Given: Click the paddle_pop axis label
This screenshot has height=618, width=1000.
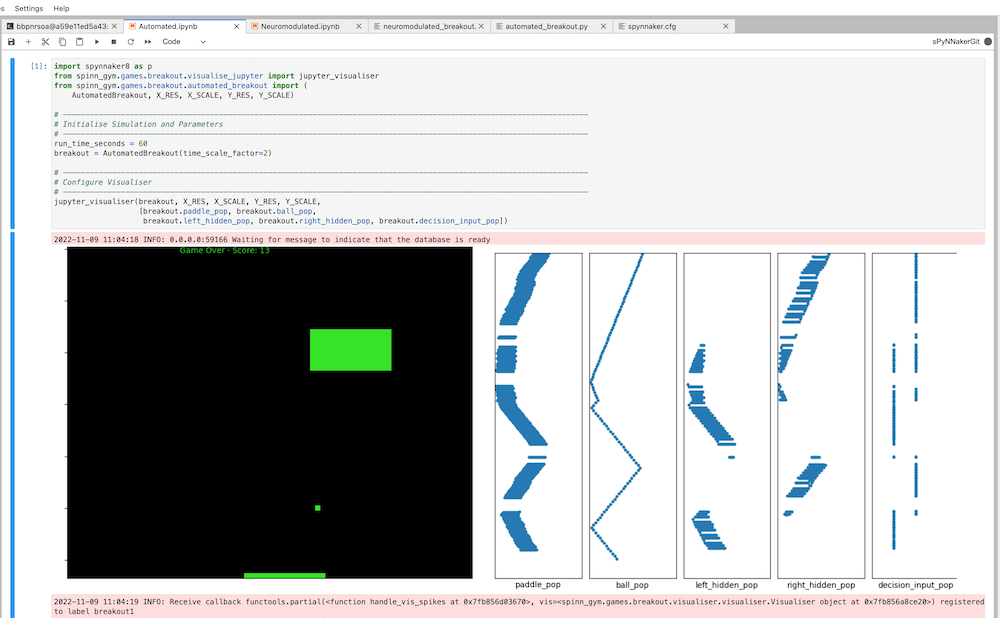Looking at the screenshot, I should (x=538, y=584).
